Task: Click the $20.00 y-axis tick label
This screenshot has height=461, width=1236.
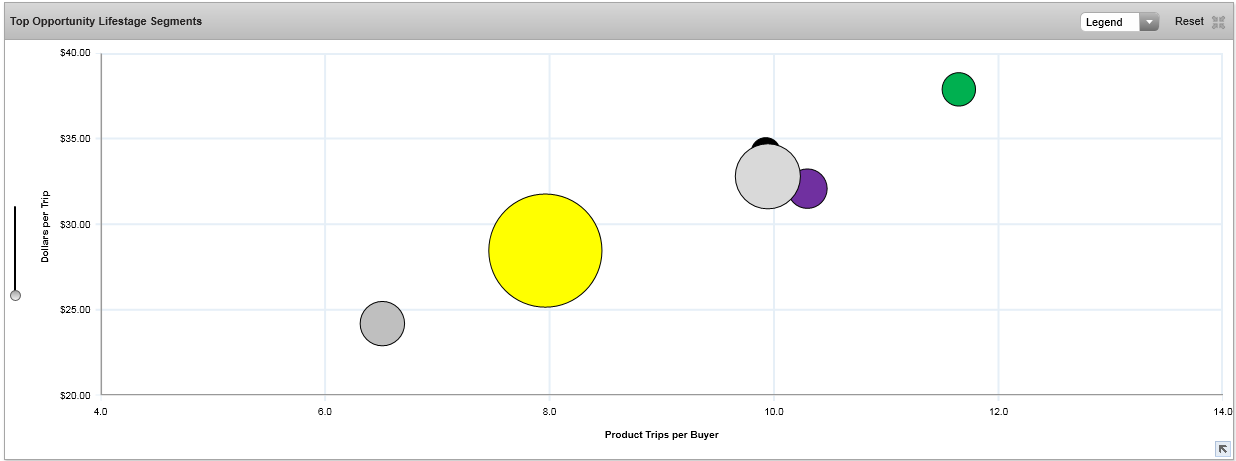Action: [77, 395]
